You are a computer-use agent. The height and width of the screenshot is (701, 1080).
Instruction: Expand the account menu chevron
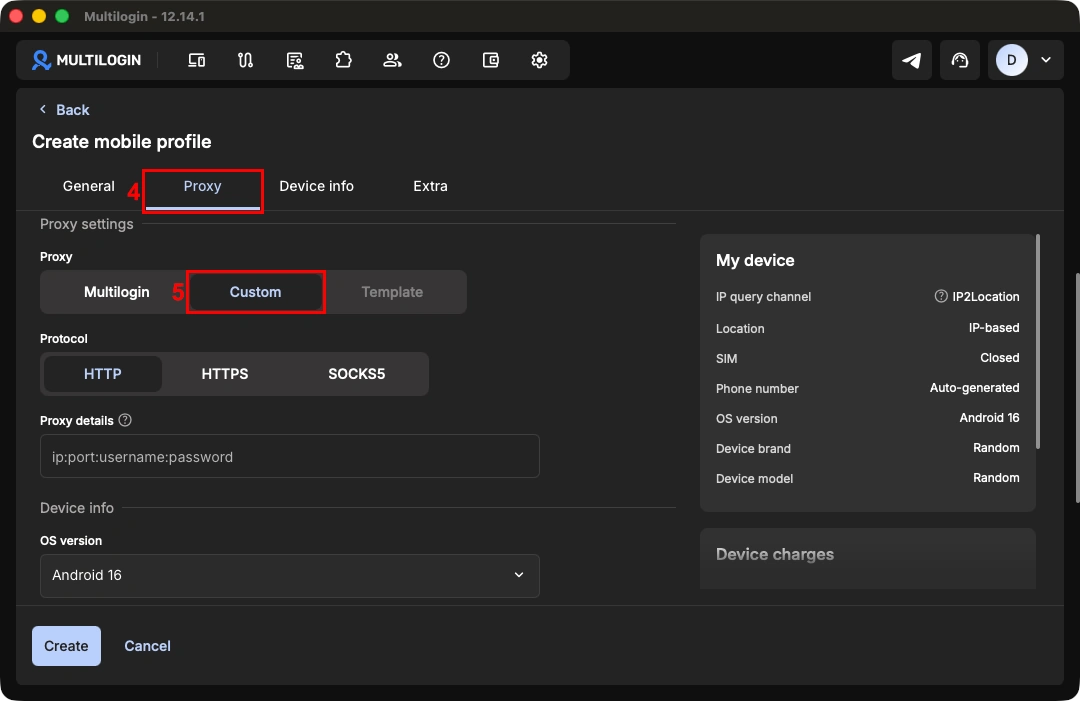click(1046, 61)
